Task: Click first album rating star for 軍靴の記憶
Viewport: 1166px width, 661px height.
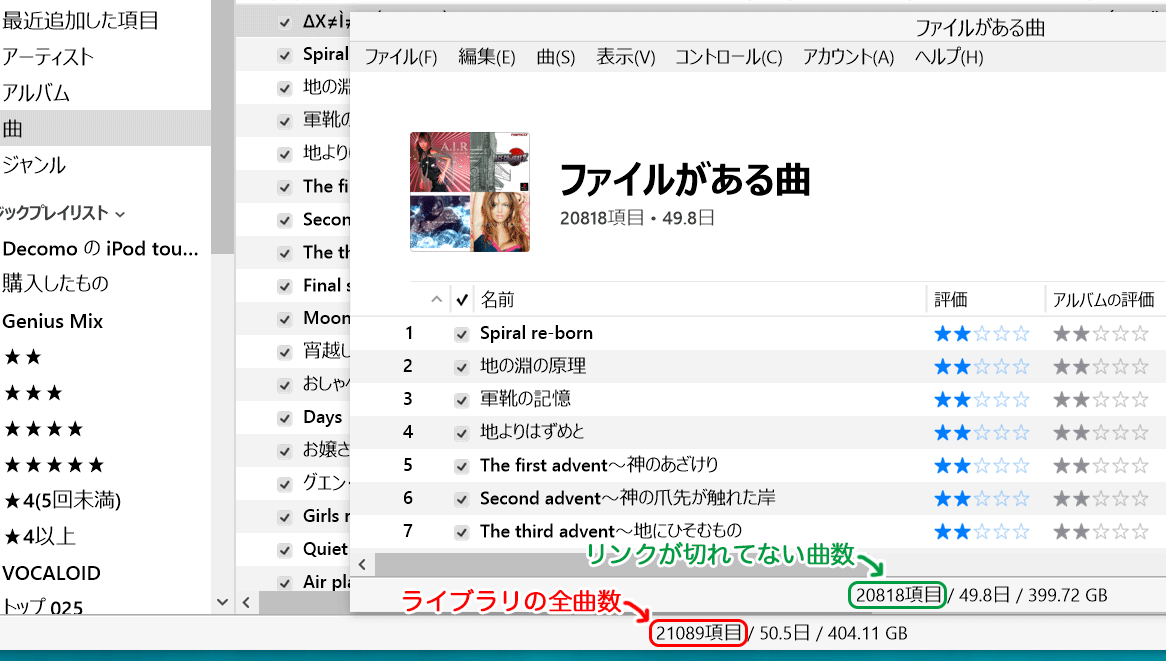Action: pyautogui.click(x=1060, y=400)
